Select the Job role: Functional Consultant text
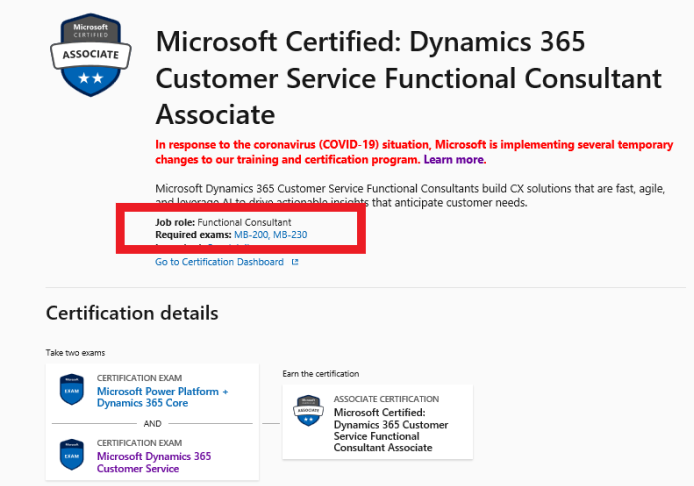 coord(223,222)
